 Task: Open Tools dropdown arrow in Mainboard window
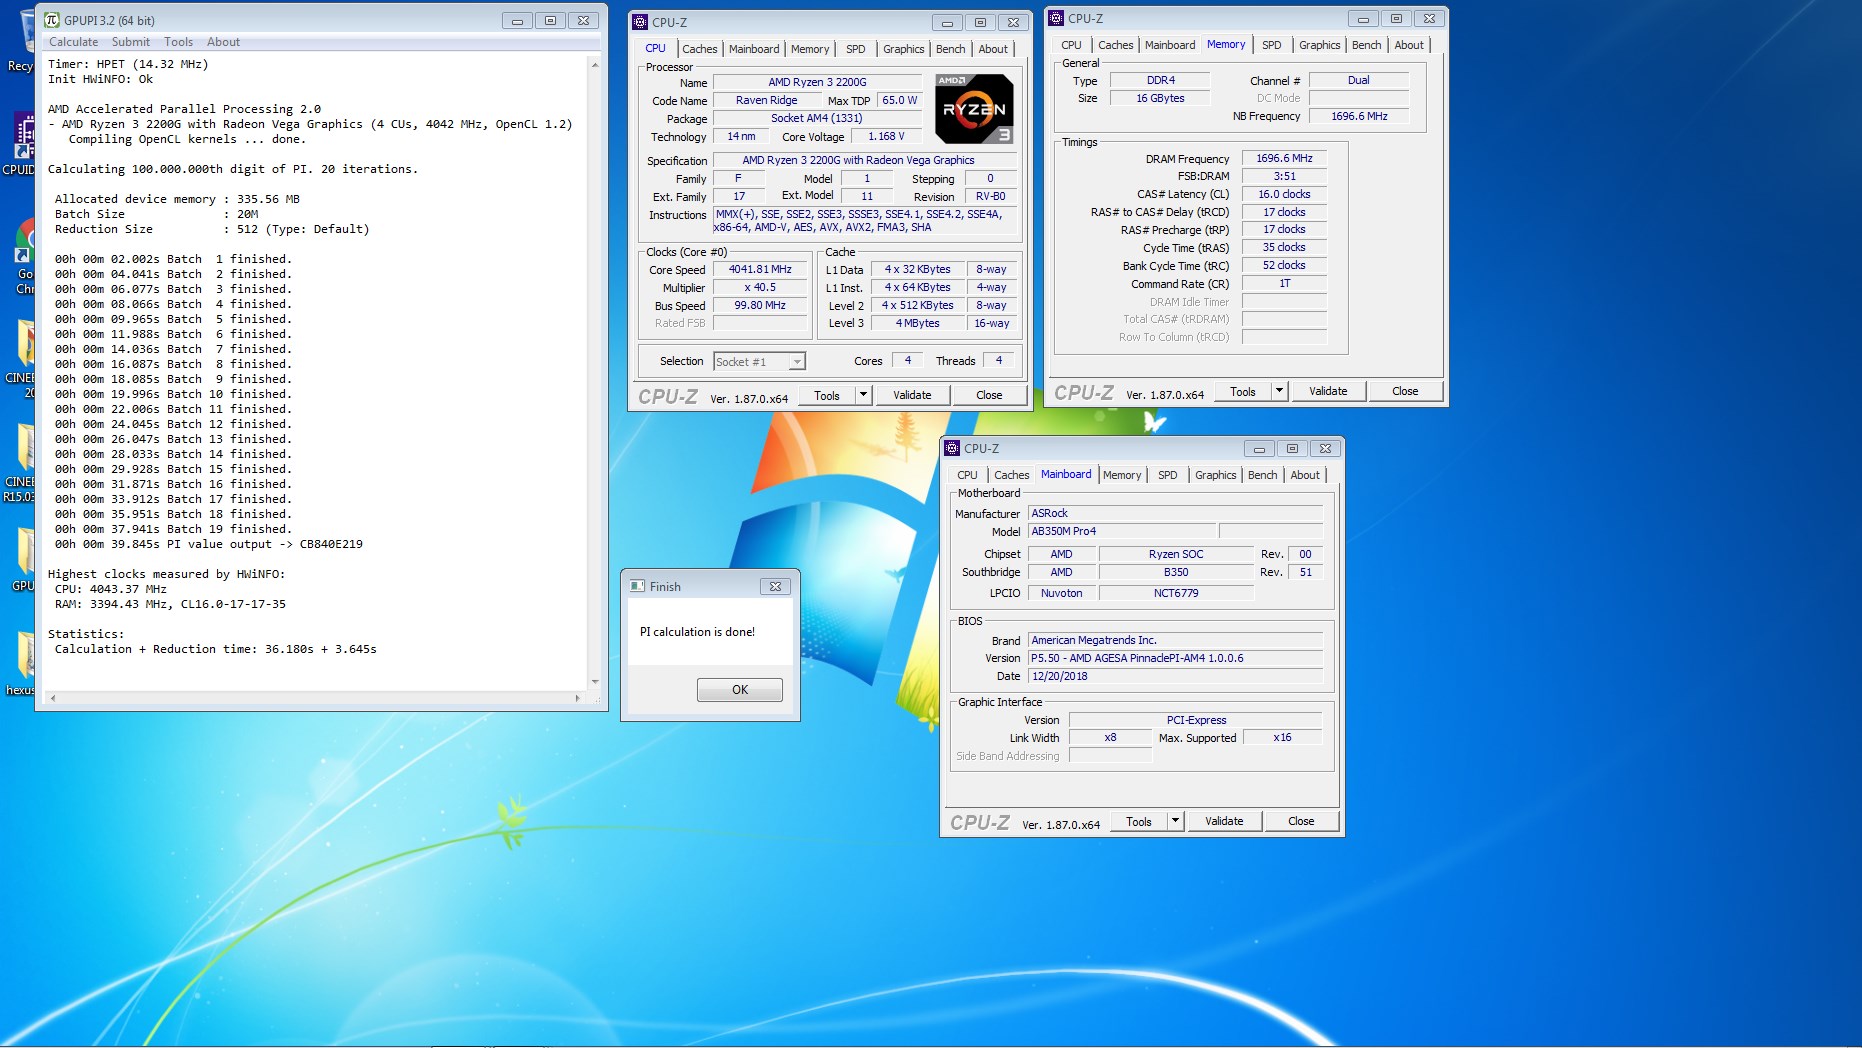(1175, 821)
